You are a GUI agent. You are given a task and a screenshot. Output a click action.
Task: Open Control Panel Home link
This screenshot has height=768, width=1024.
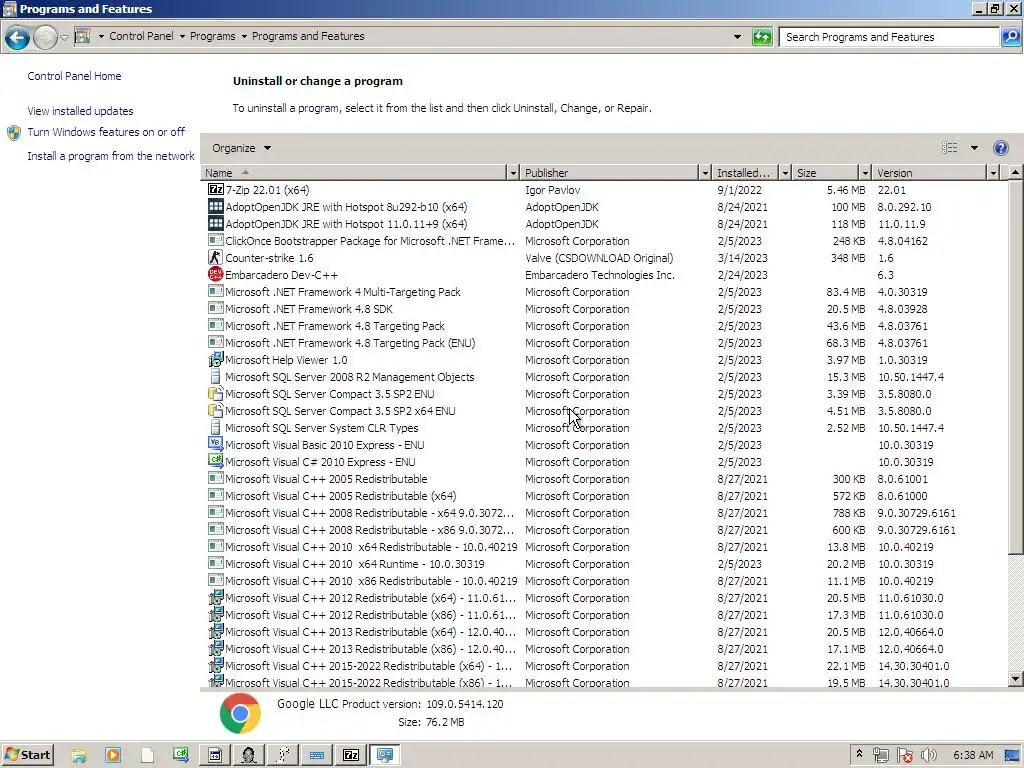74,76
